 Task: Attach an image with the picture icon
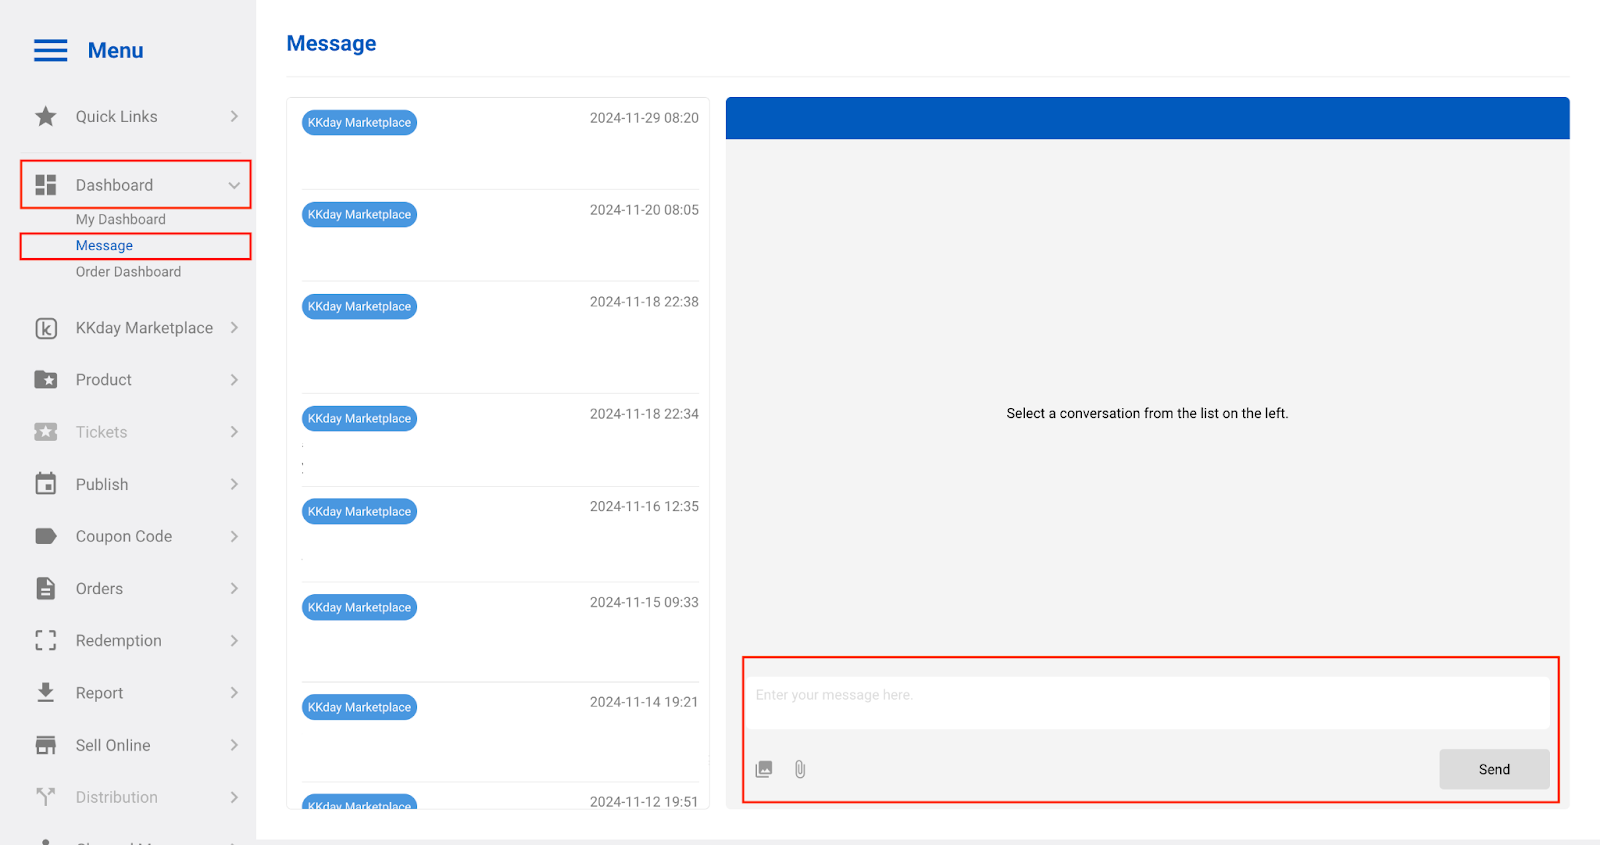[764, 769]
